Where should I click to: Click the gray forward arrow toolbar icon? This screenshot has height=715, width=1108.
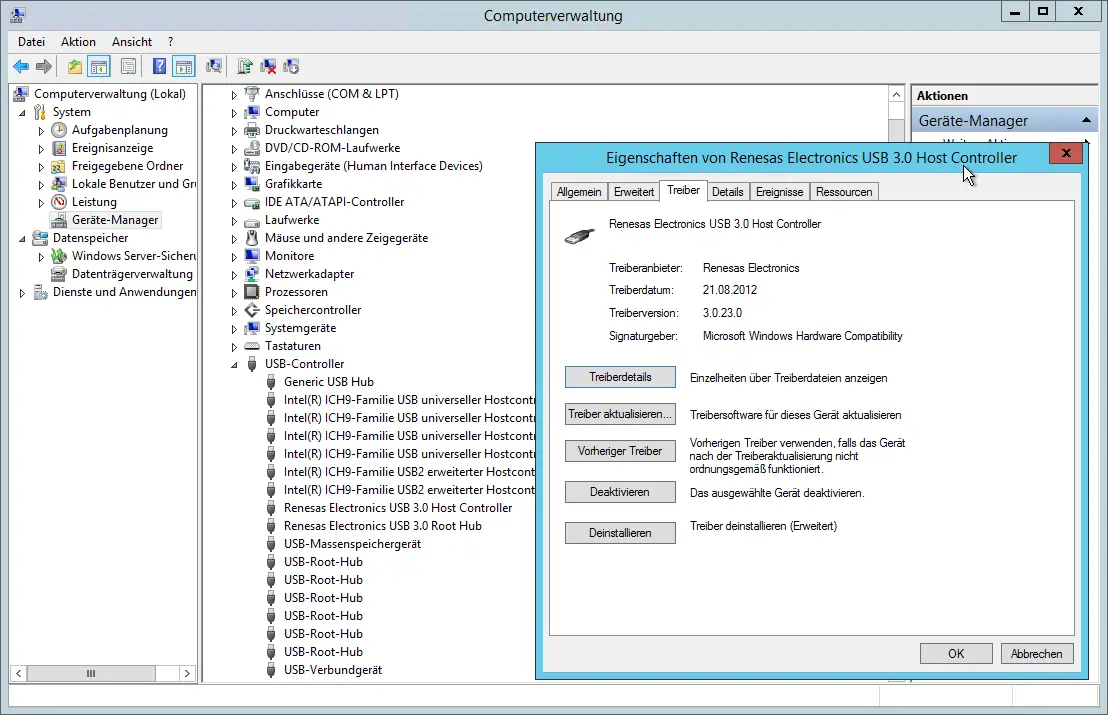[x=44, y=66]
